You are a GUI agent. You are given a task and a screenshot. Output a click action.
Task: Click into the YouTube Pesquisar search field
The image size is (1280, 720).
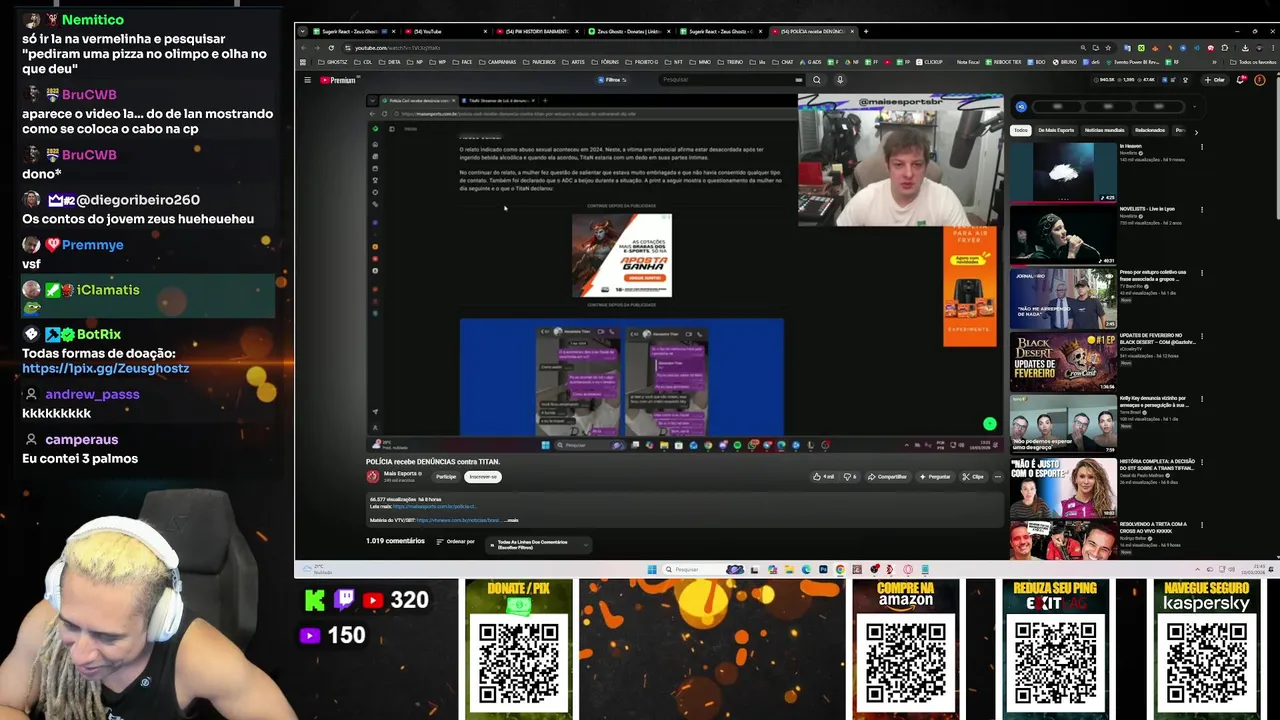point(730,80)
